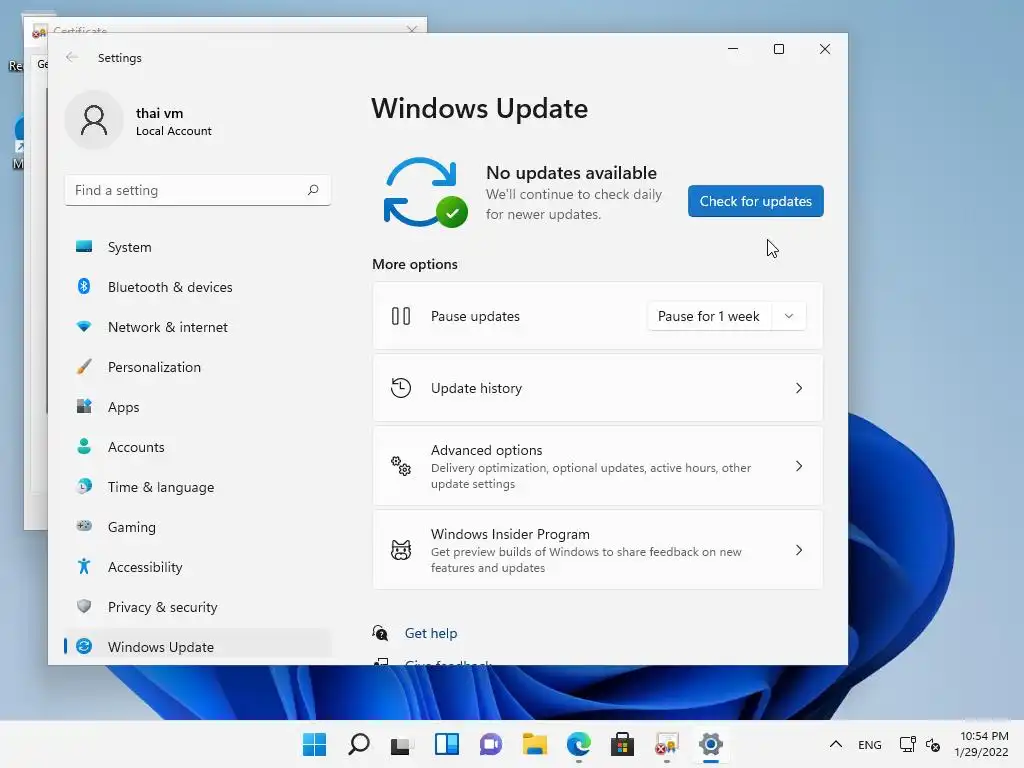Viewport: 1024px width, 768px height.
Task: Click Check for updates button
Action: coord(756,201)
